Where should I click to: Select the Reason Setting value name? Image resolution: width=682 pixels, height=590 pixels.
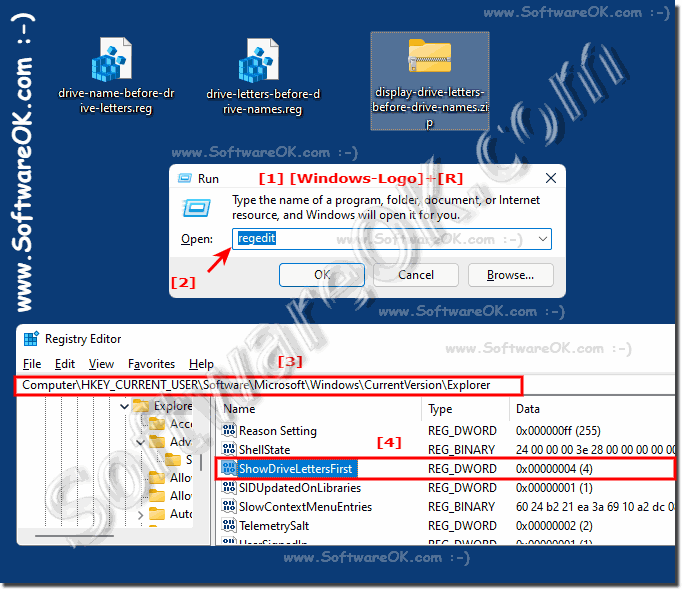click(278, 431)
